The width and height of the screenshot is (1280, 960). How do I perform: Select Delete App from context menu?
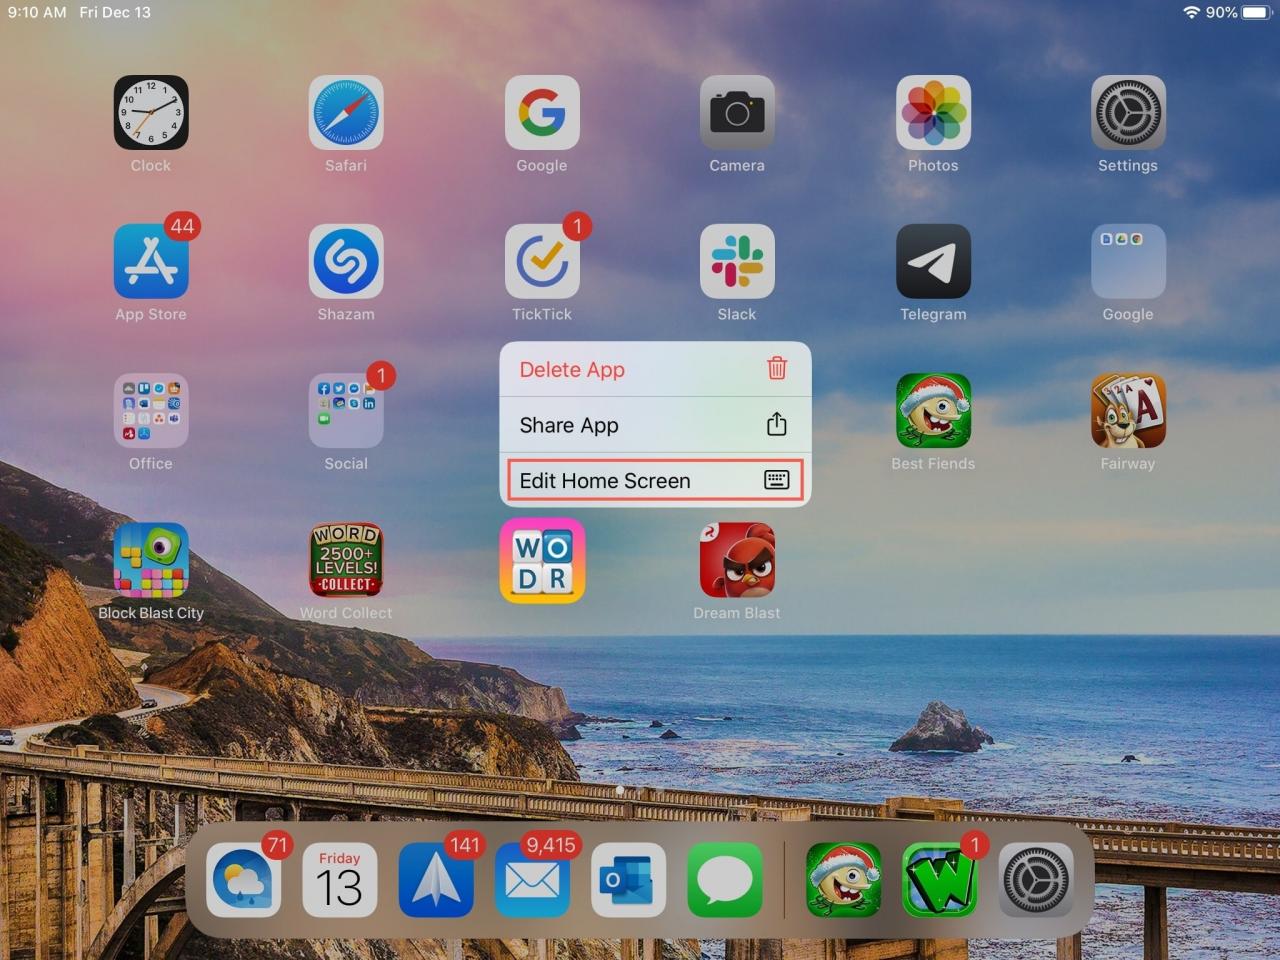(x=654, y=370)
